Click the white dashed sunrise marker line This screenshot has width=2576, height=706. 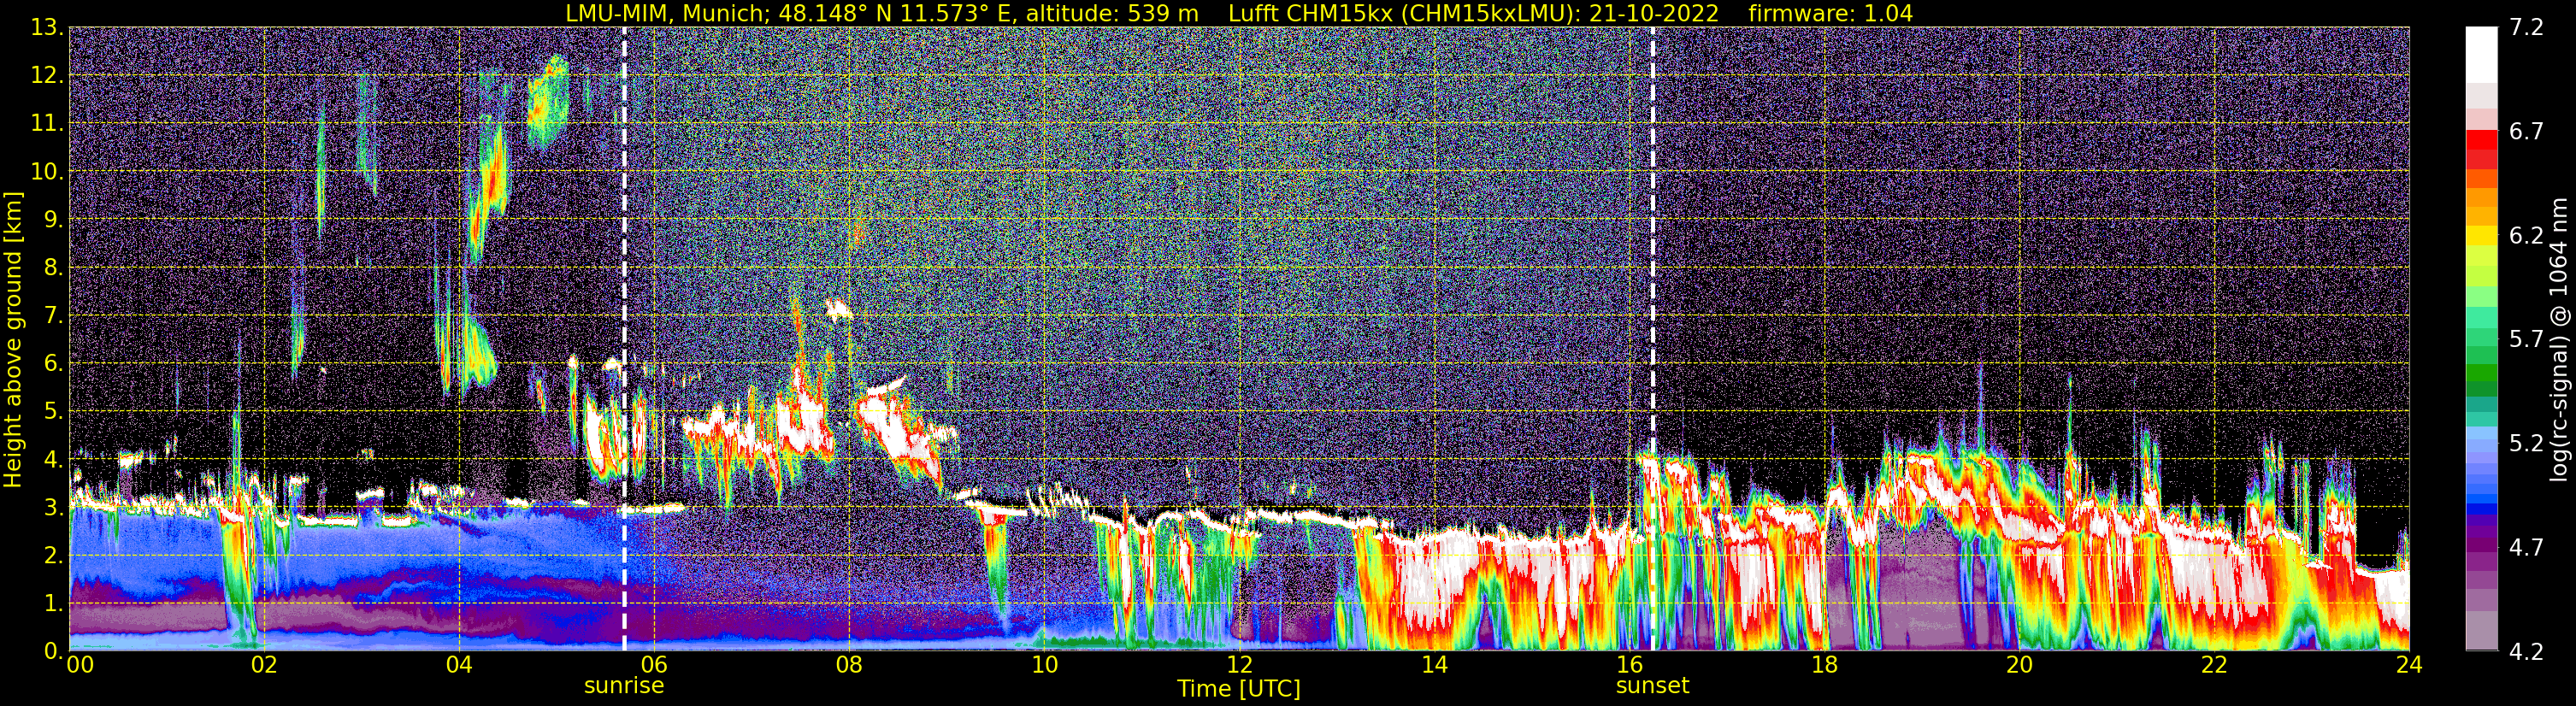624,340
